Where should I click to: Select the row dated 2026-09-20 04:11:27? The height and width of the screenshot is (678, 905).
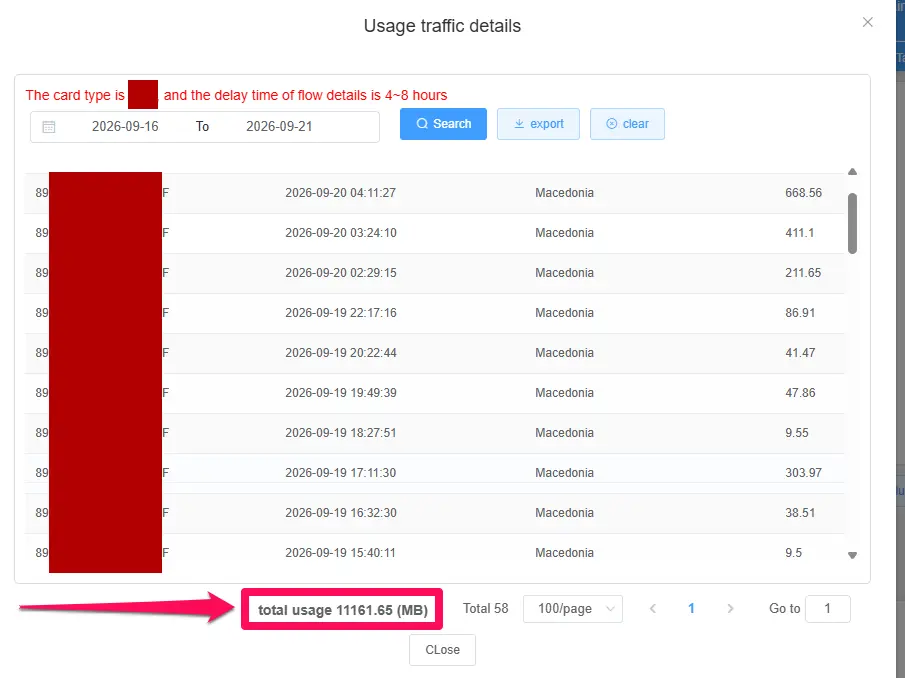click(434, 193)
